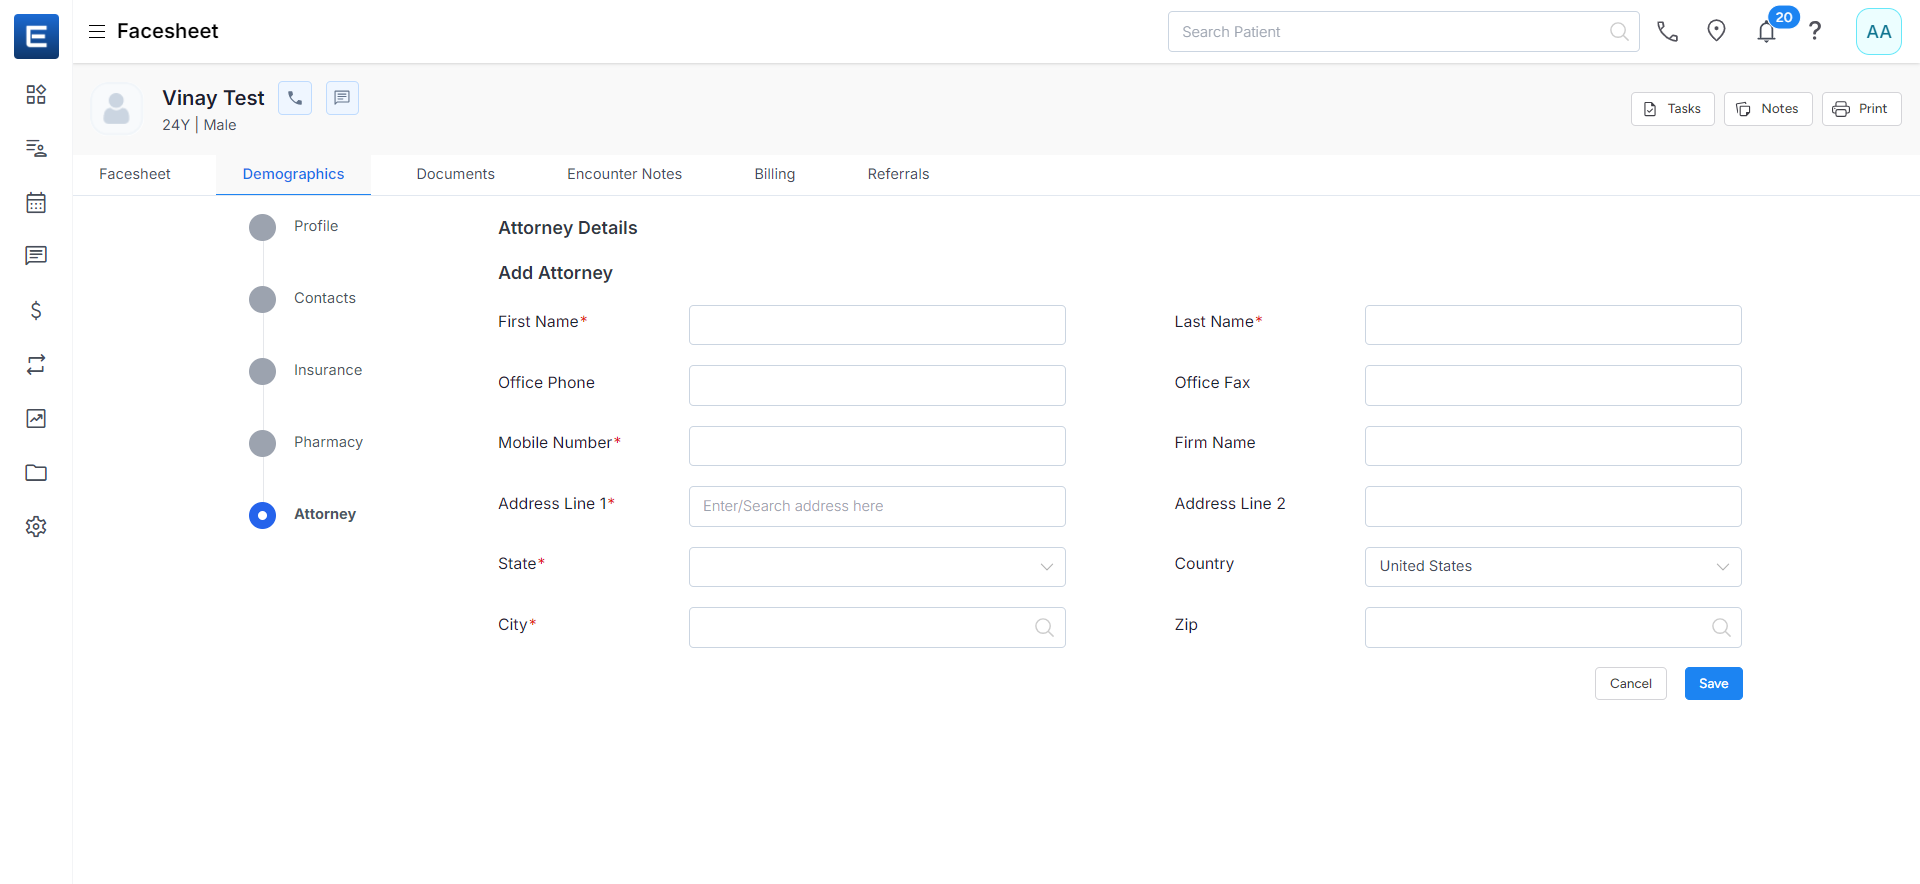Toggle the hamburger menu next to Facesheet
This screenshot has width=1920, height=884.
97,31
